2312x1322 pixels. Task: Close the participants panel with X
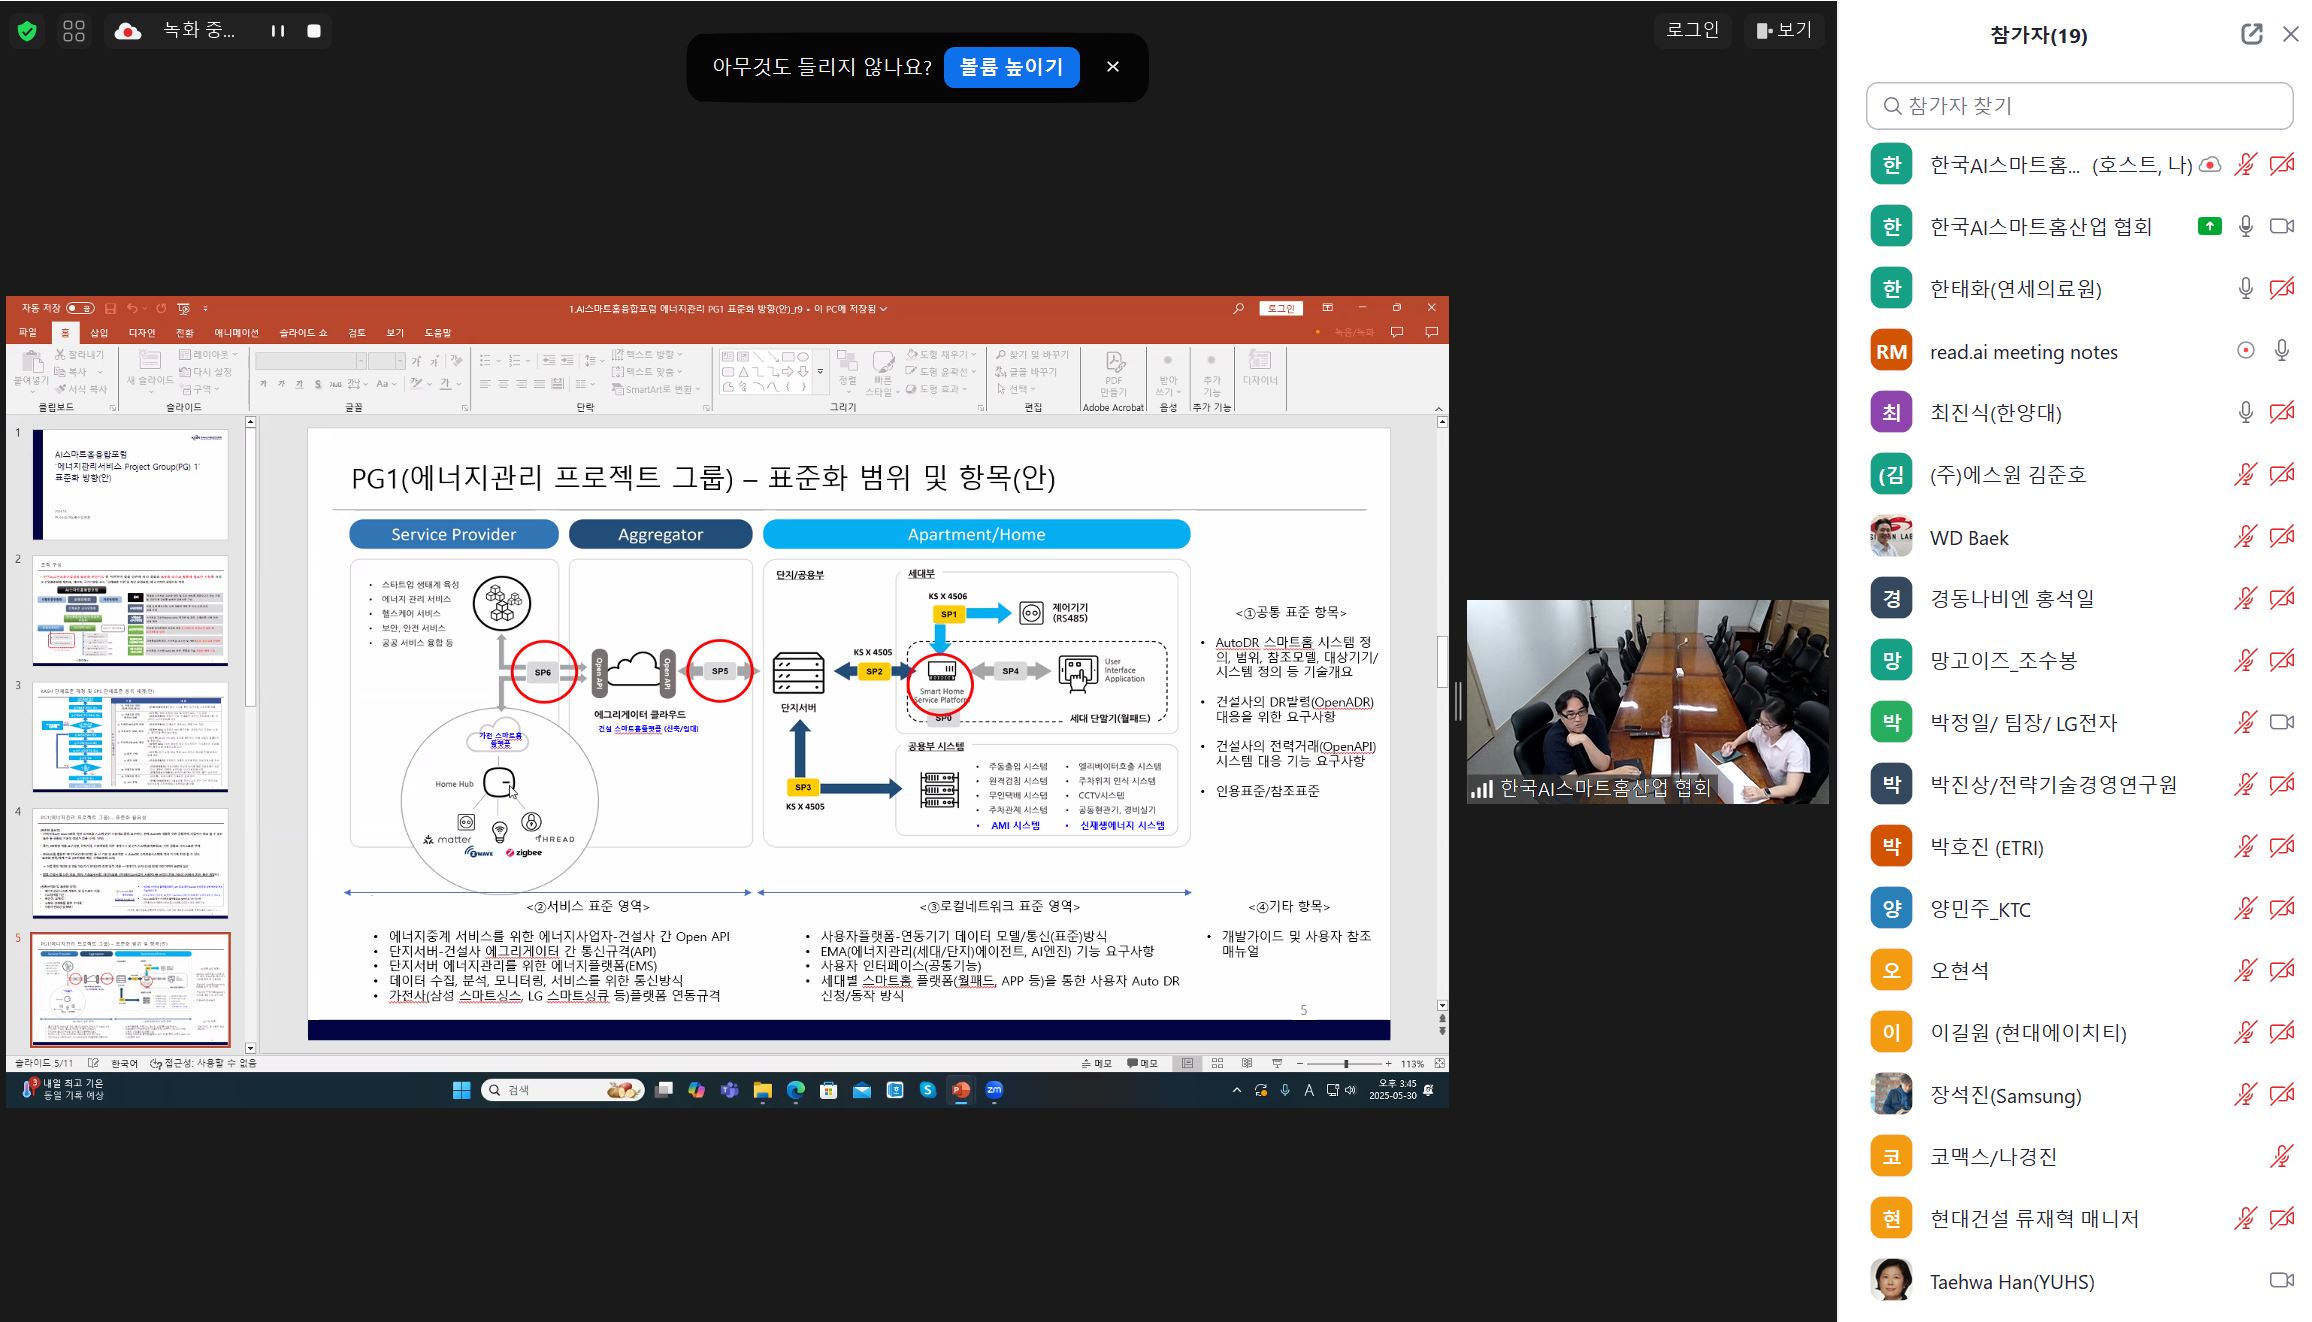[x=2290, y=35]
